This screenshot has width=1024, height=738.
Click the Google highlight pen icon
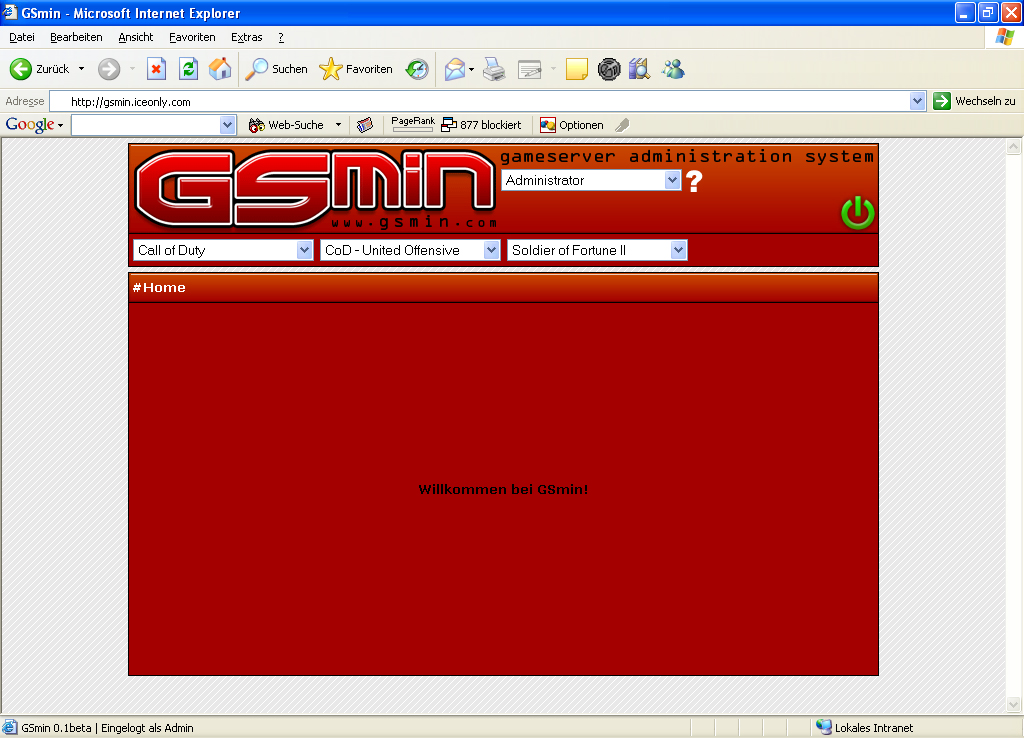(x=622, y=125)
